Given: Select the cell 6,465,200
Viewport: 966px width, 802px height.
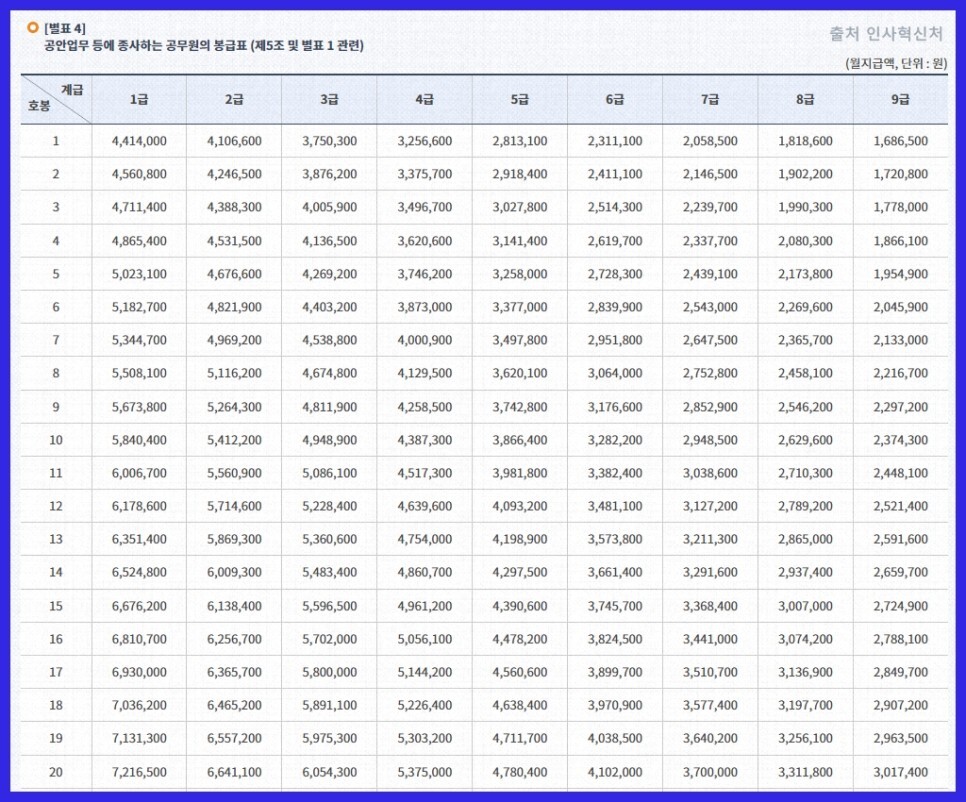Looking at the screenshot, I should coord(234,705).
